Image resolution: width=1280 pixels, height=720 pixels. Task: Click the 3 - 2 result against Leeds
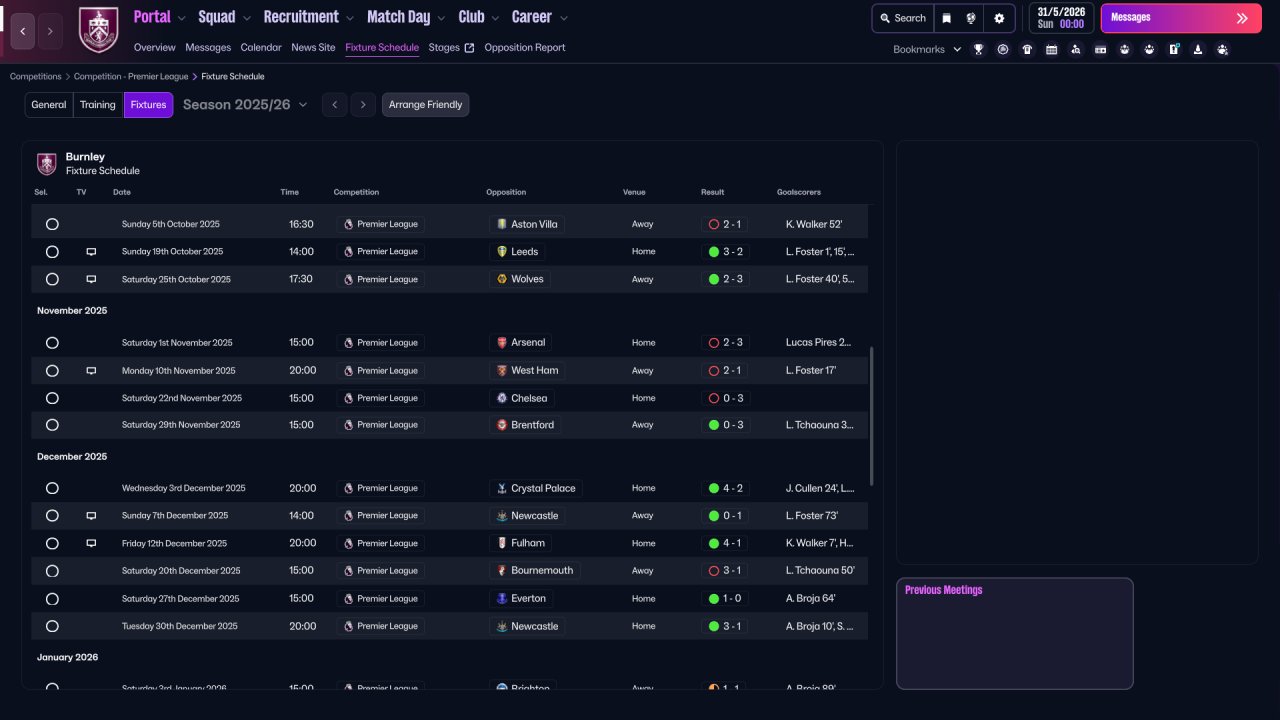pyautogui.click(x=727, y=252)
